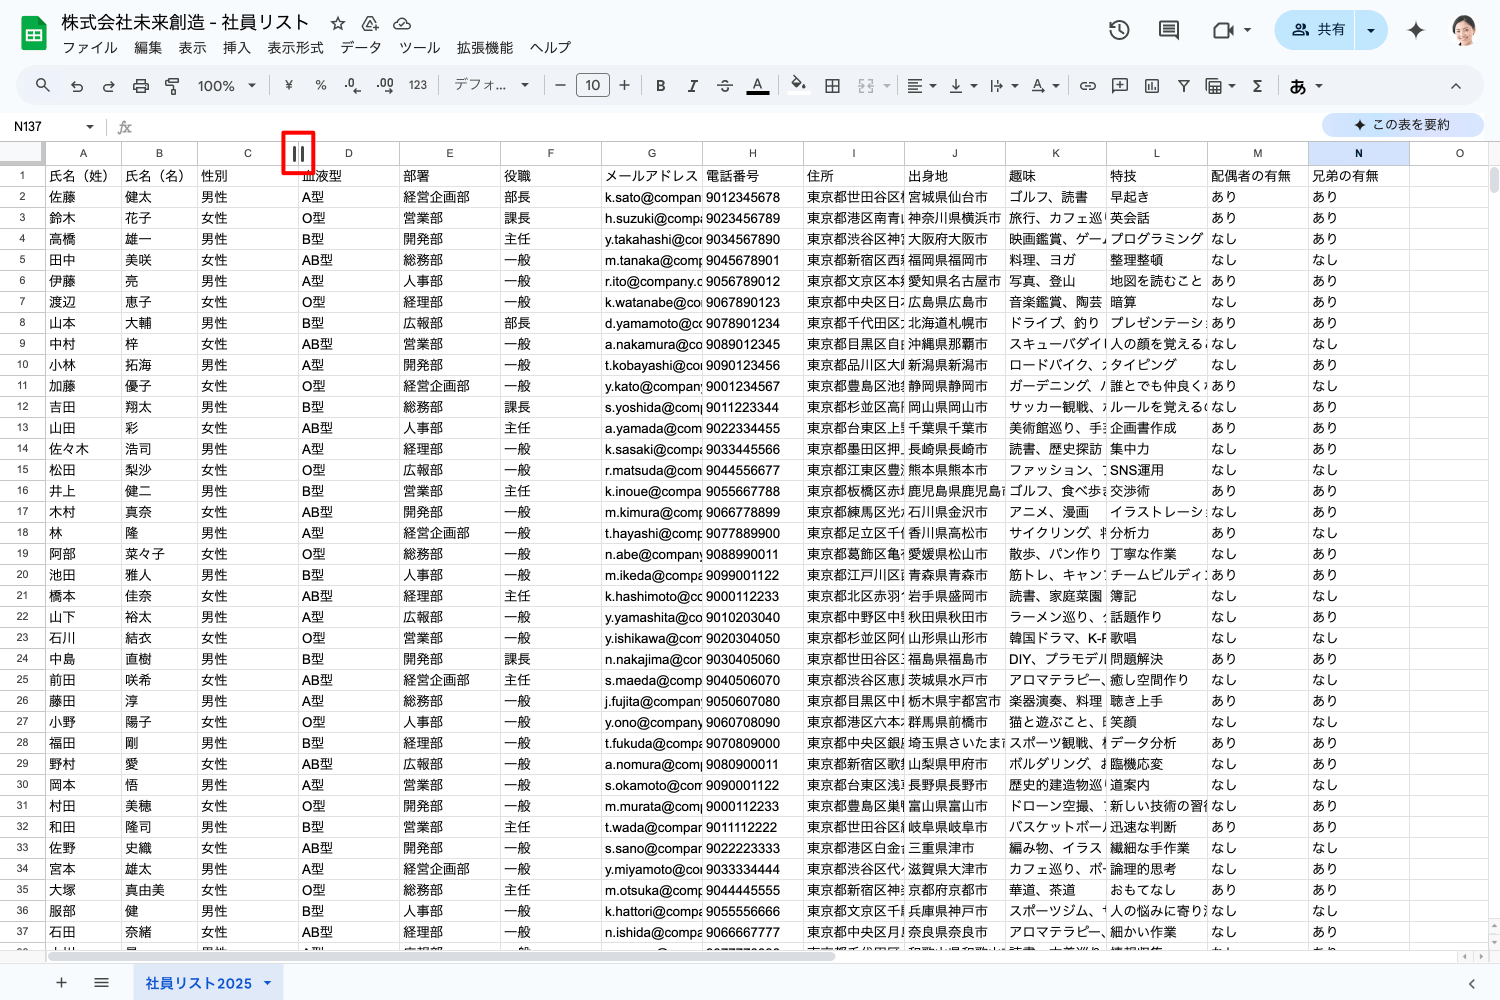Click the insert chart icon
This screenshot has height=1000, width=1500.
coord(1152,86)
